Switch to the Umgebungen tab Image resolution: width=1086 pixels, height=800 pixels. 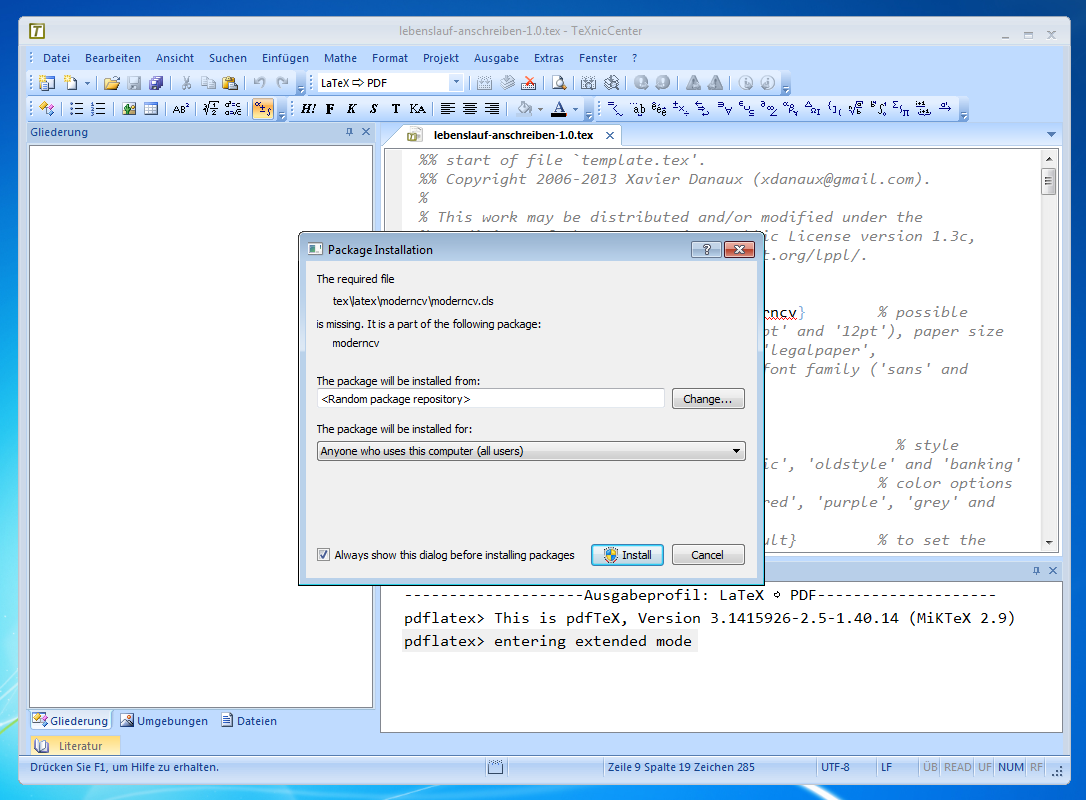coord(164,721)
